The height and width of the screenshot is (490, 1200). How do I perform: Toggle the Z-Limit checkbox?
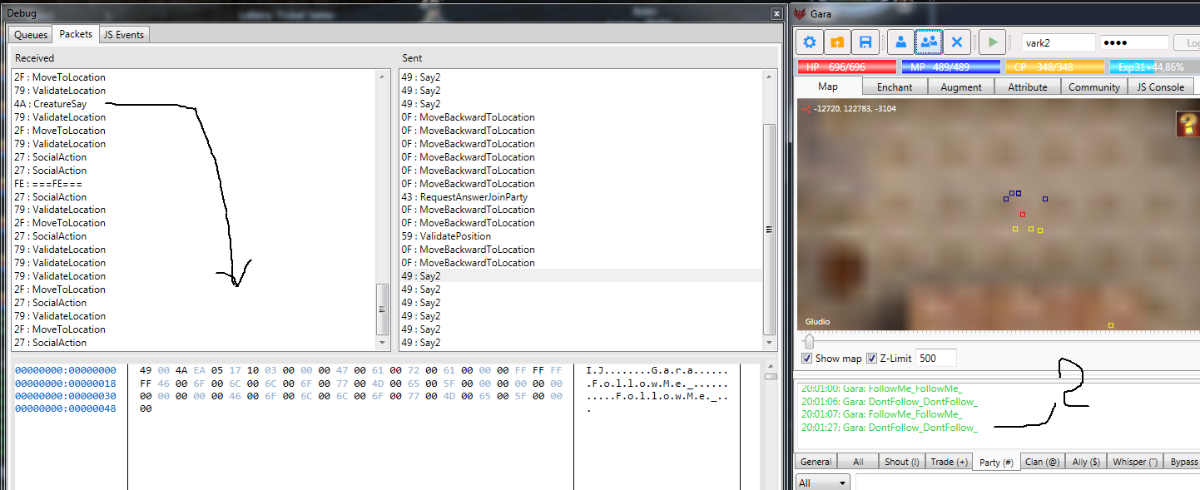[x=871, y=358]
